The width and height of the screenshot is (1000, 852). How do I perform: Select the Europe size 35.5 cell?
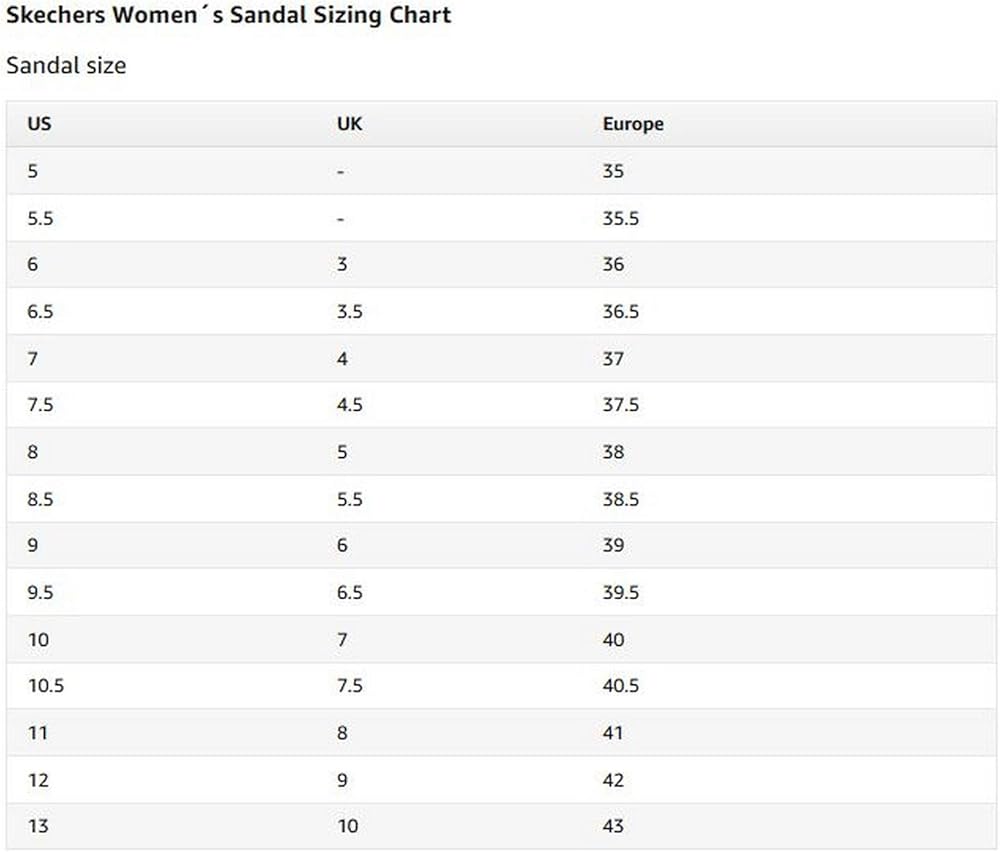621,218
